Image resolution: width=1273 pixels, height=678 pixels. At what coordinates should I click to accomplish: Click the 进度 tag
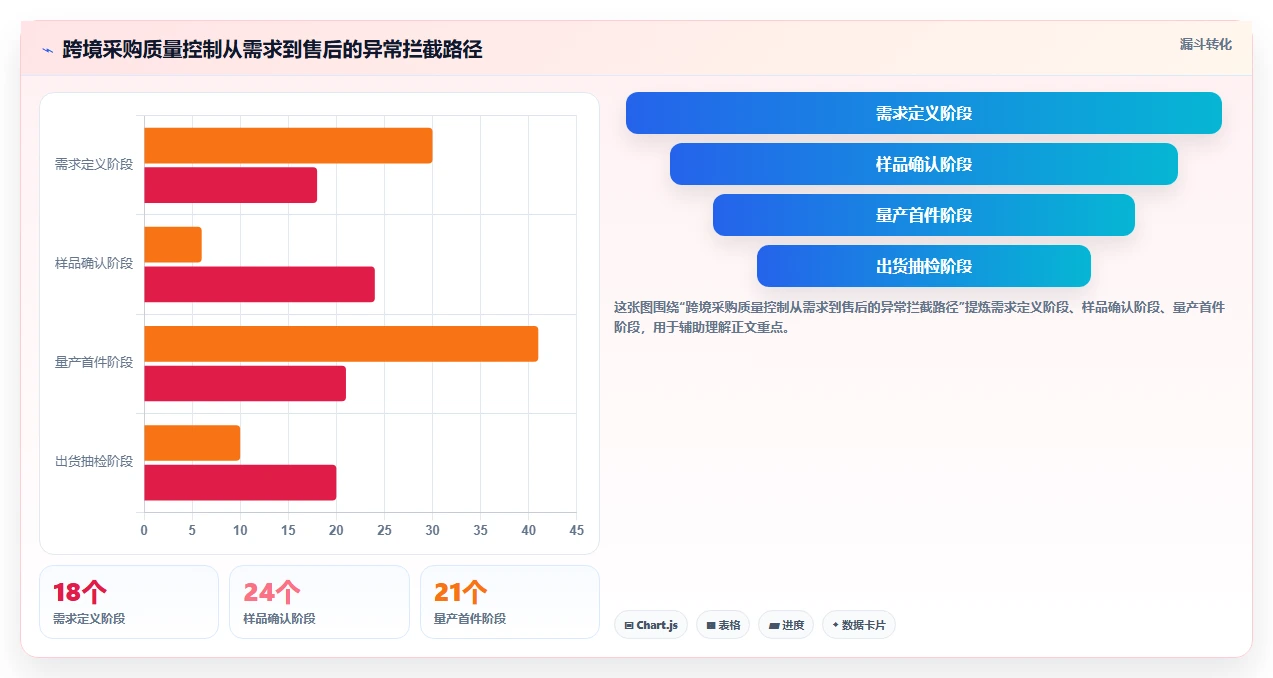click(786, 625)
